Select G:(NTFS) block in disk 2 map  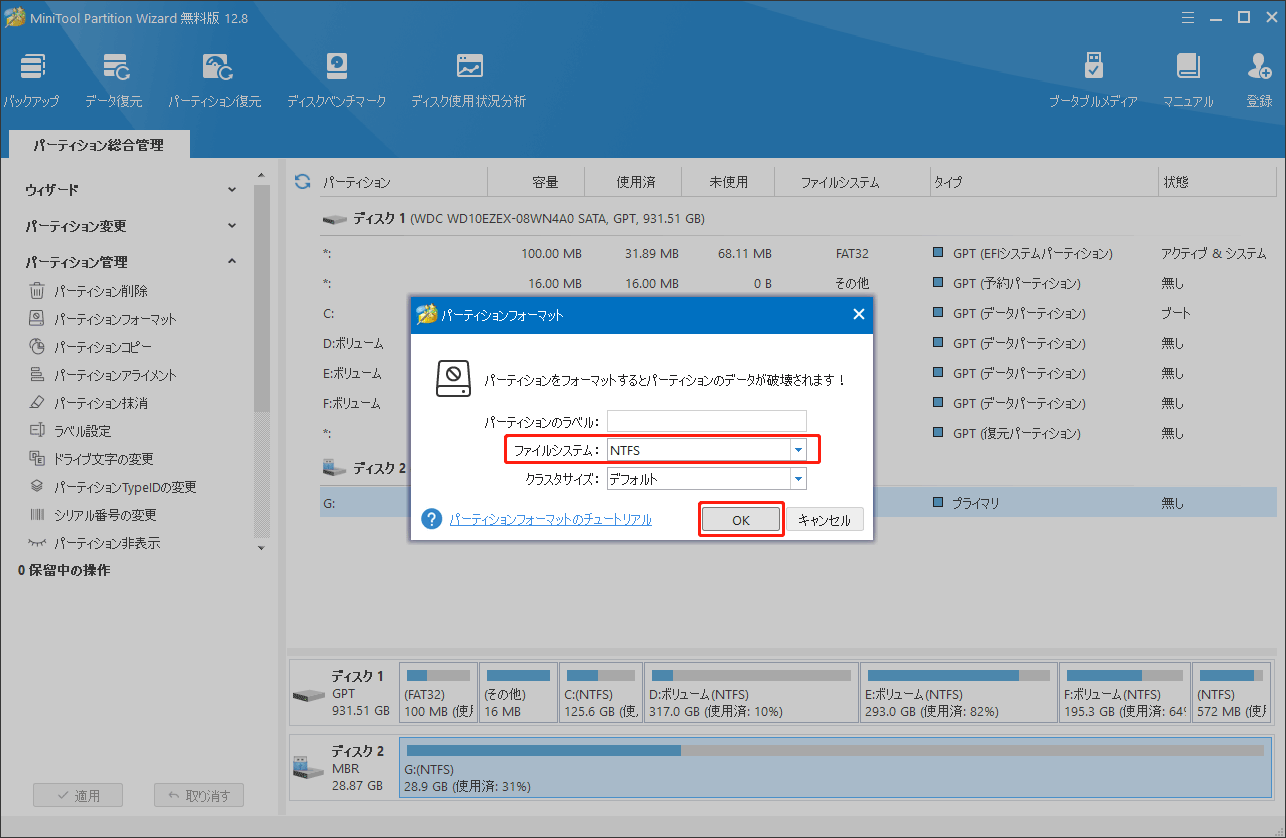[x=834, y=768]
